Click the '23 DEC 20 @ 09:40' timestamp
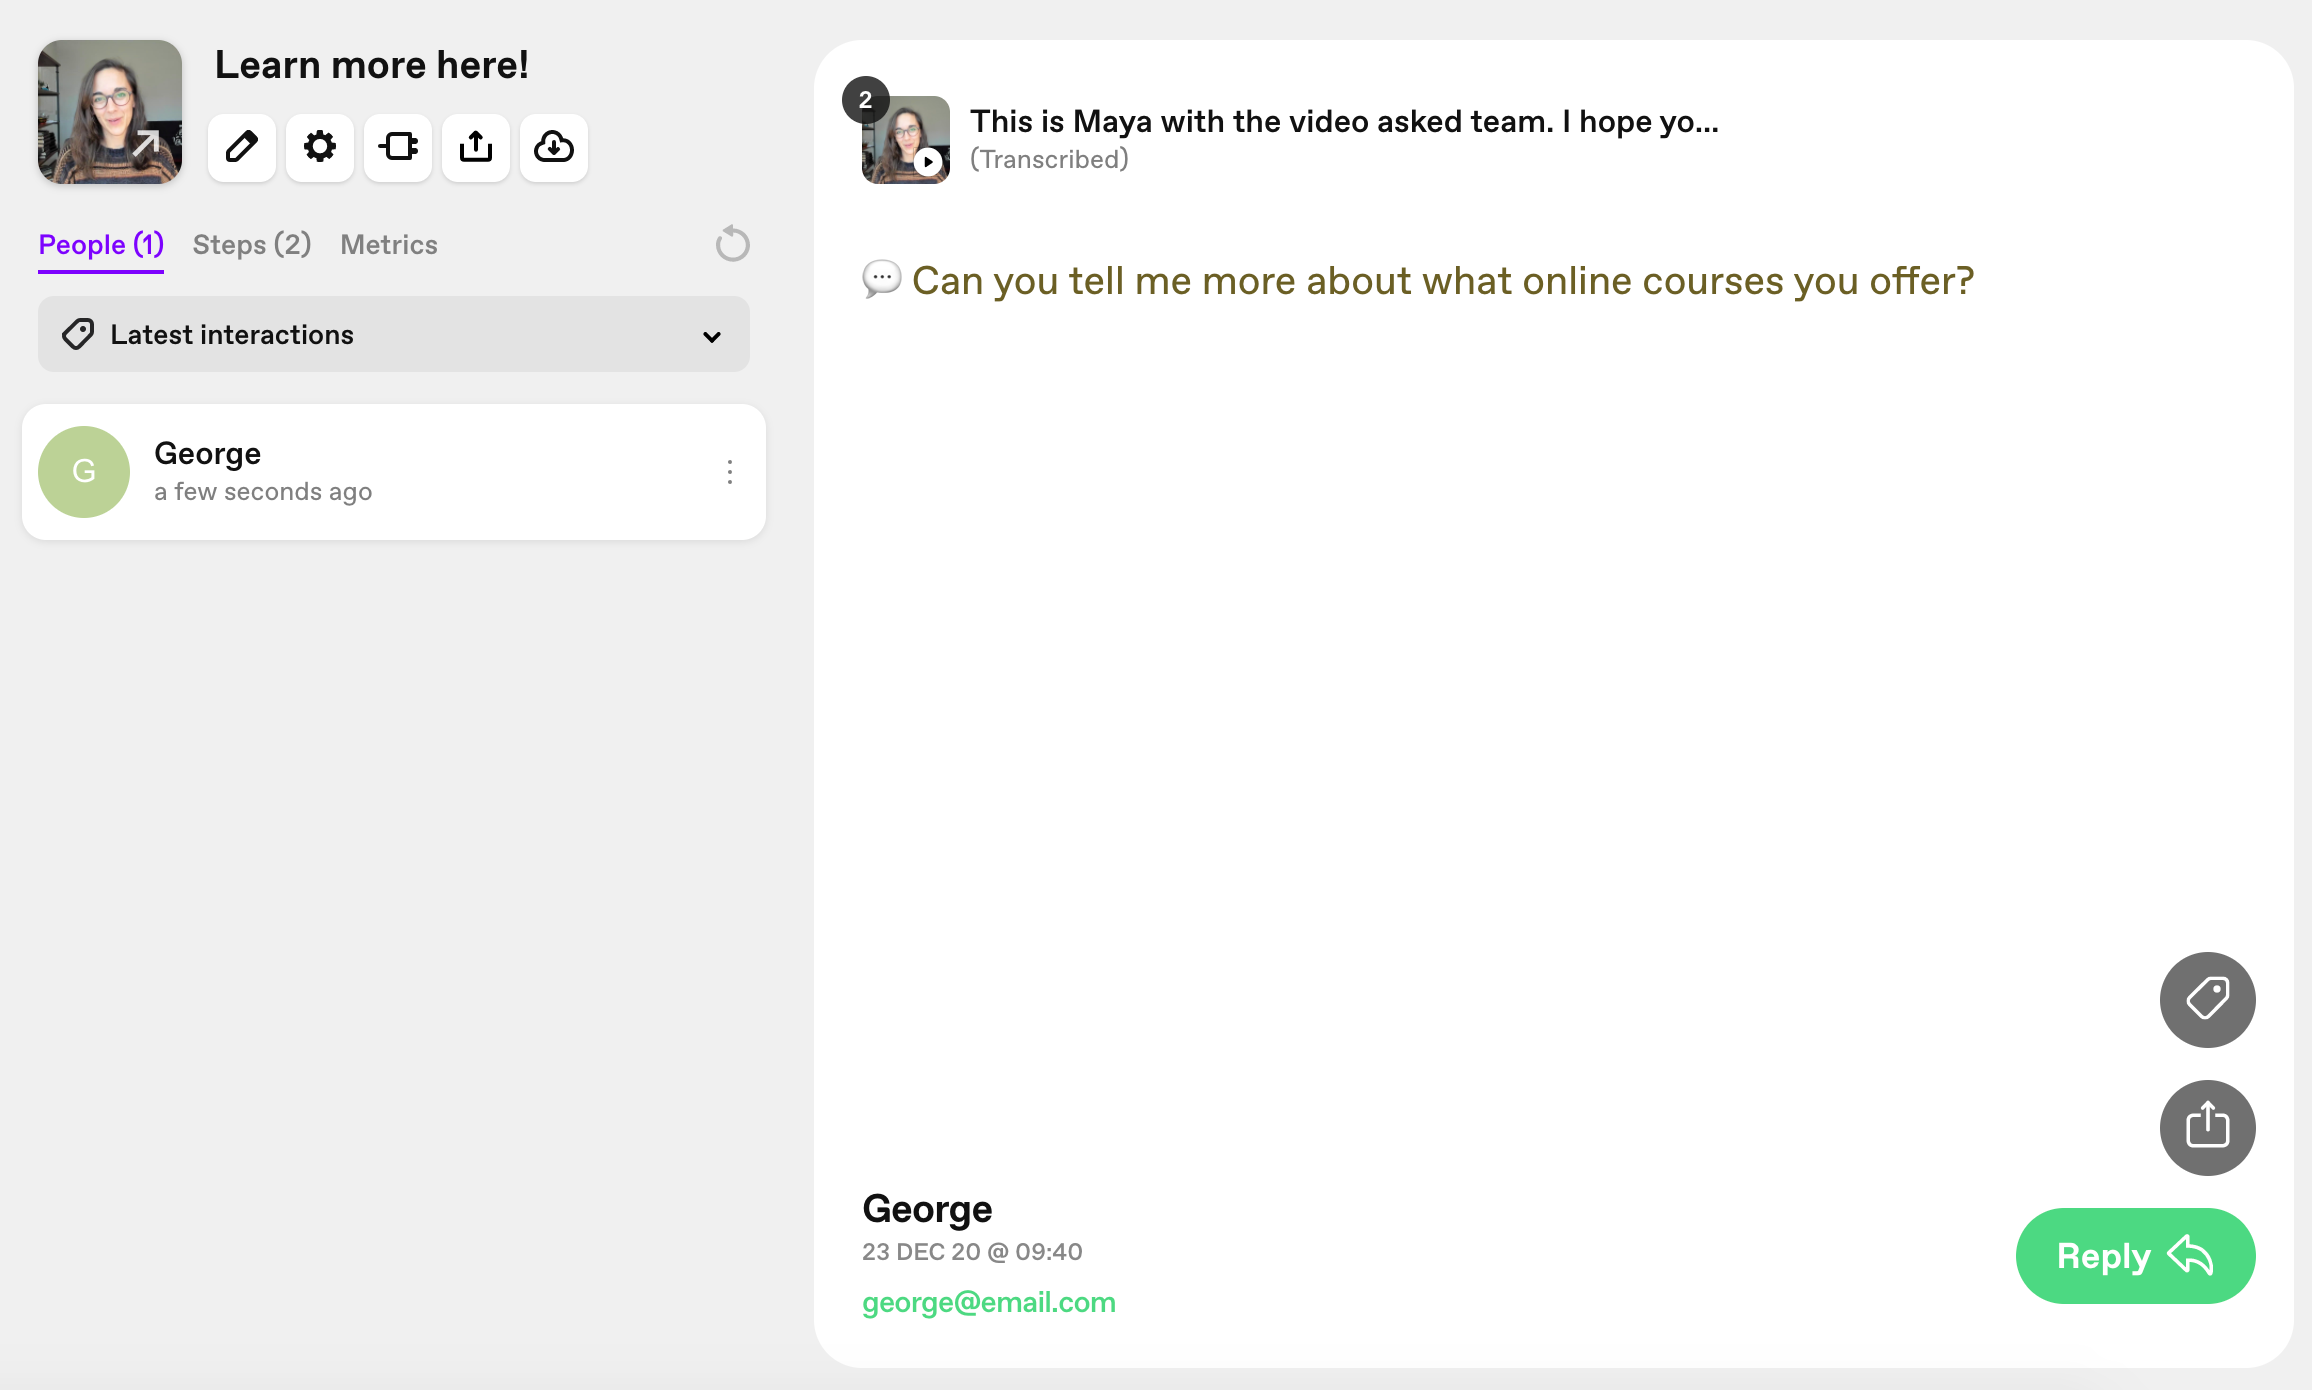Screen dimensions: 2312x1390 click(972, 1252)
